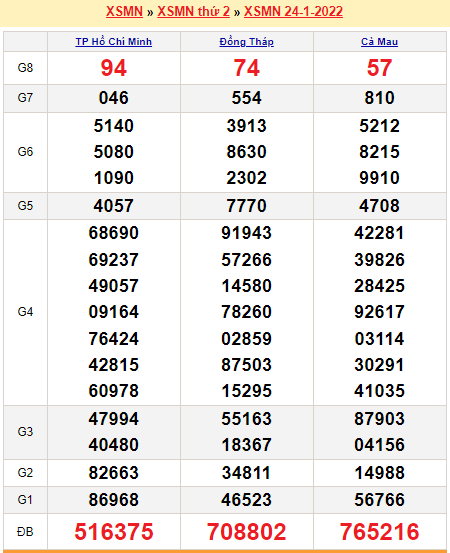Select the G5 number 4708
This screenshot has height=553, width=450.
pos(379,206)
